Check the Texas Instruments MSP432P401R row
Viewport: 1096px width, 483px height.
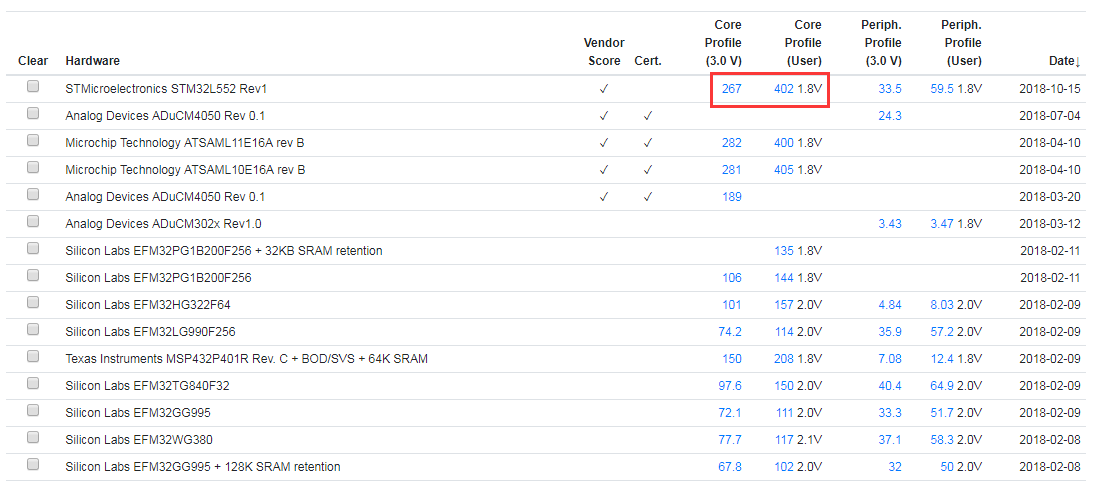click(33, 356)
